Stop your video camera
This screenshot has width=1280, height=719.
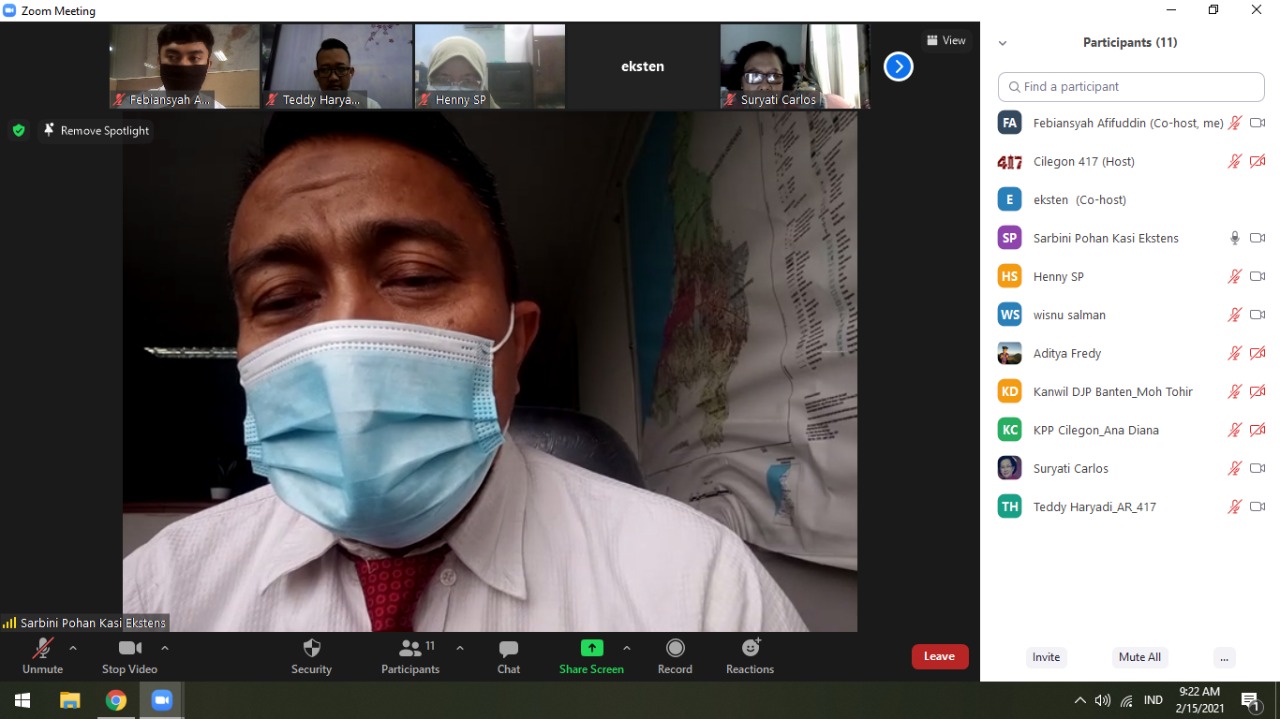point(129,656)
